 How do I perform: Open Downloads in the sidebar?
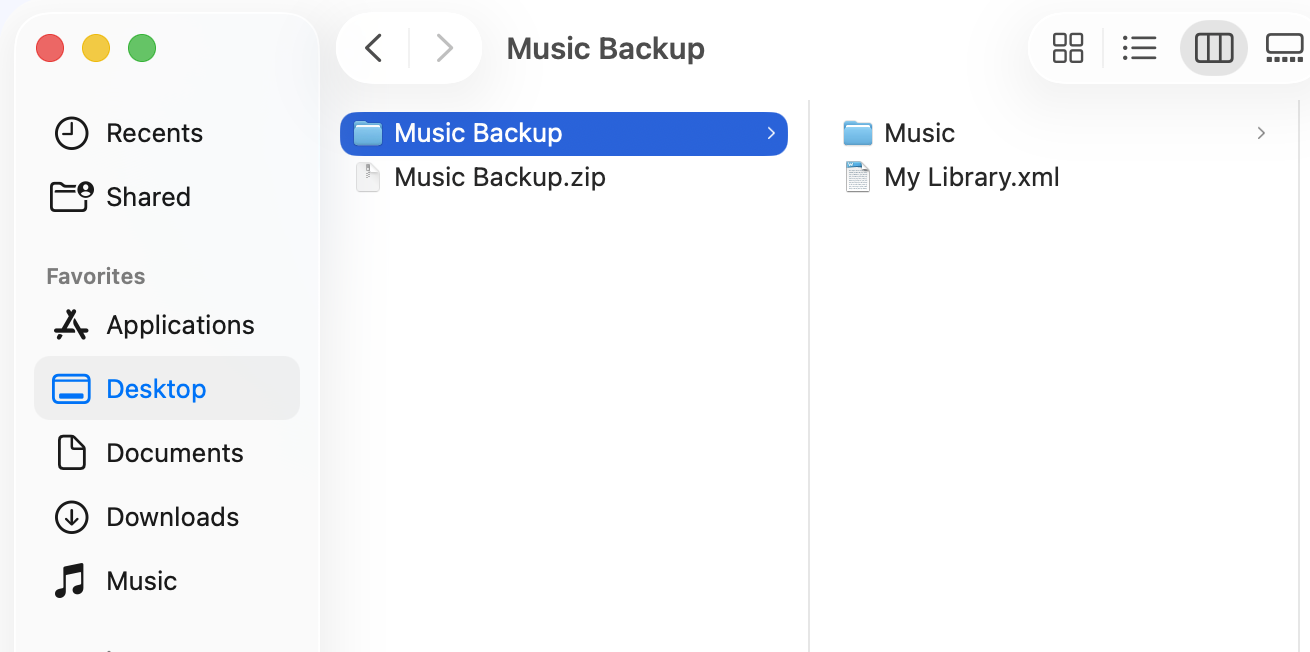pyautogui.click(x=172, y=517)
